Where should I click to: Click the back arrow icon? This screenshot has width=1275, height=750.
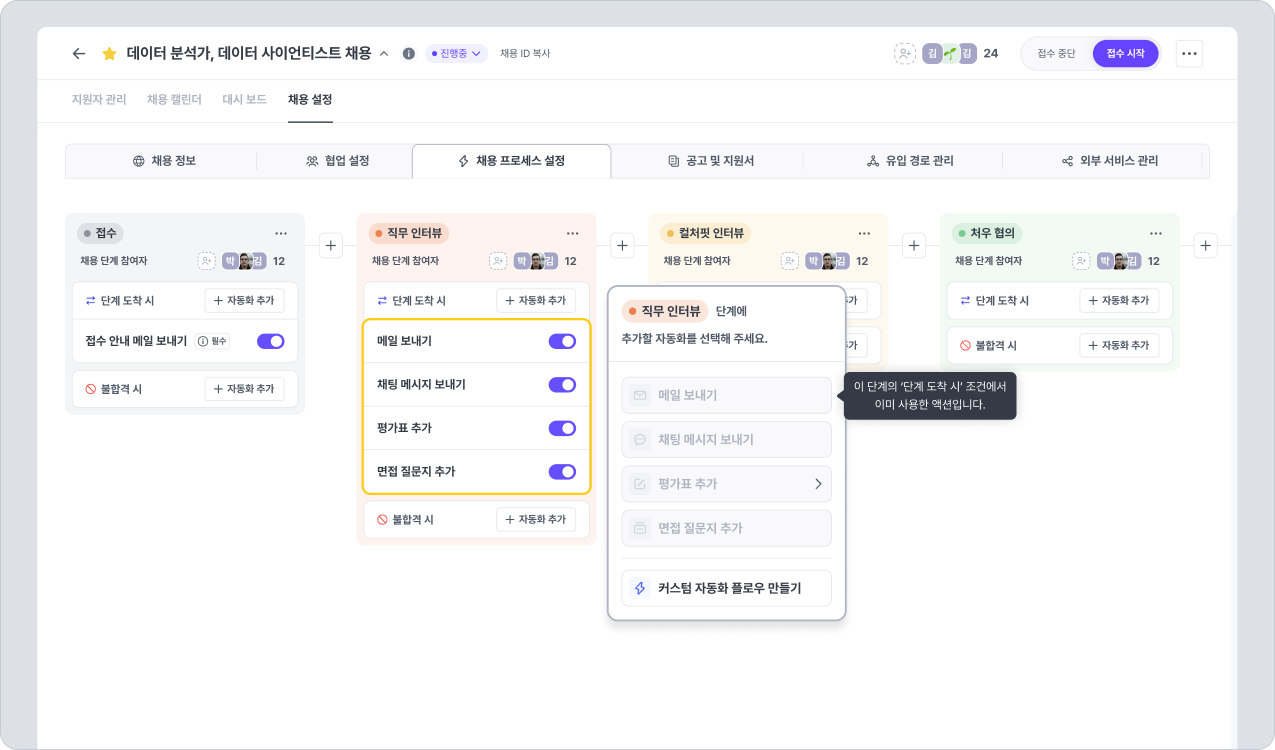click(x=79, y=54)
